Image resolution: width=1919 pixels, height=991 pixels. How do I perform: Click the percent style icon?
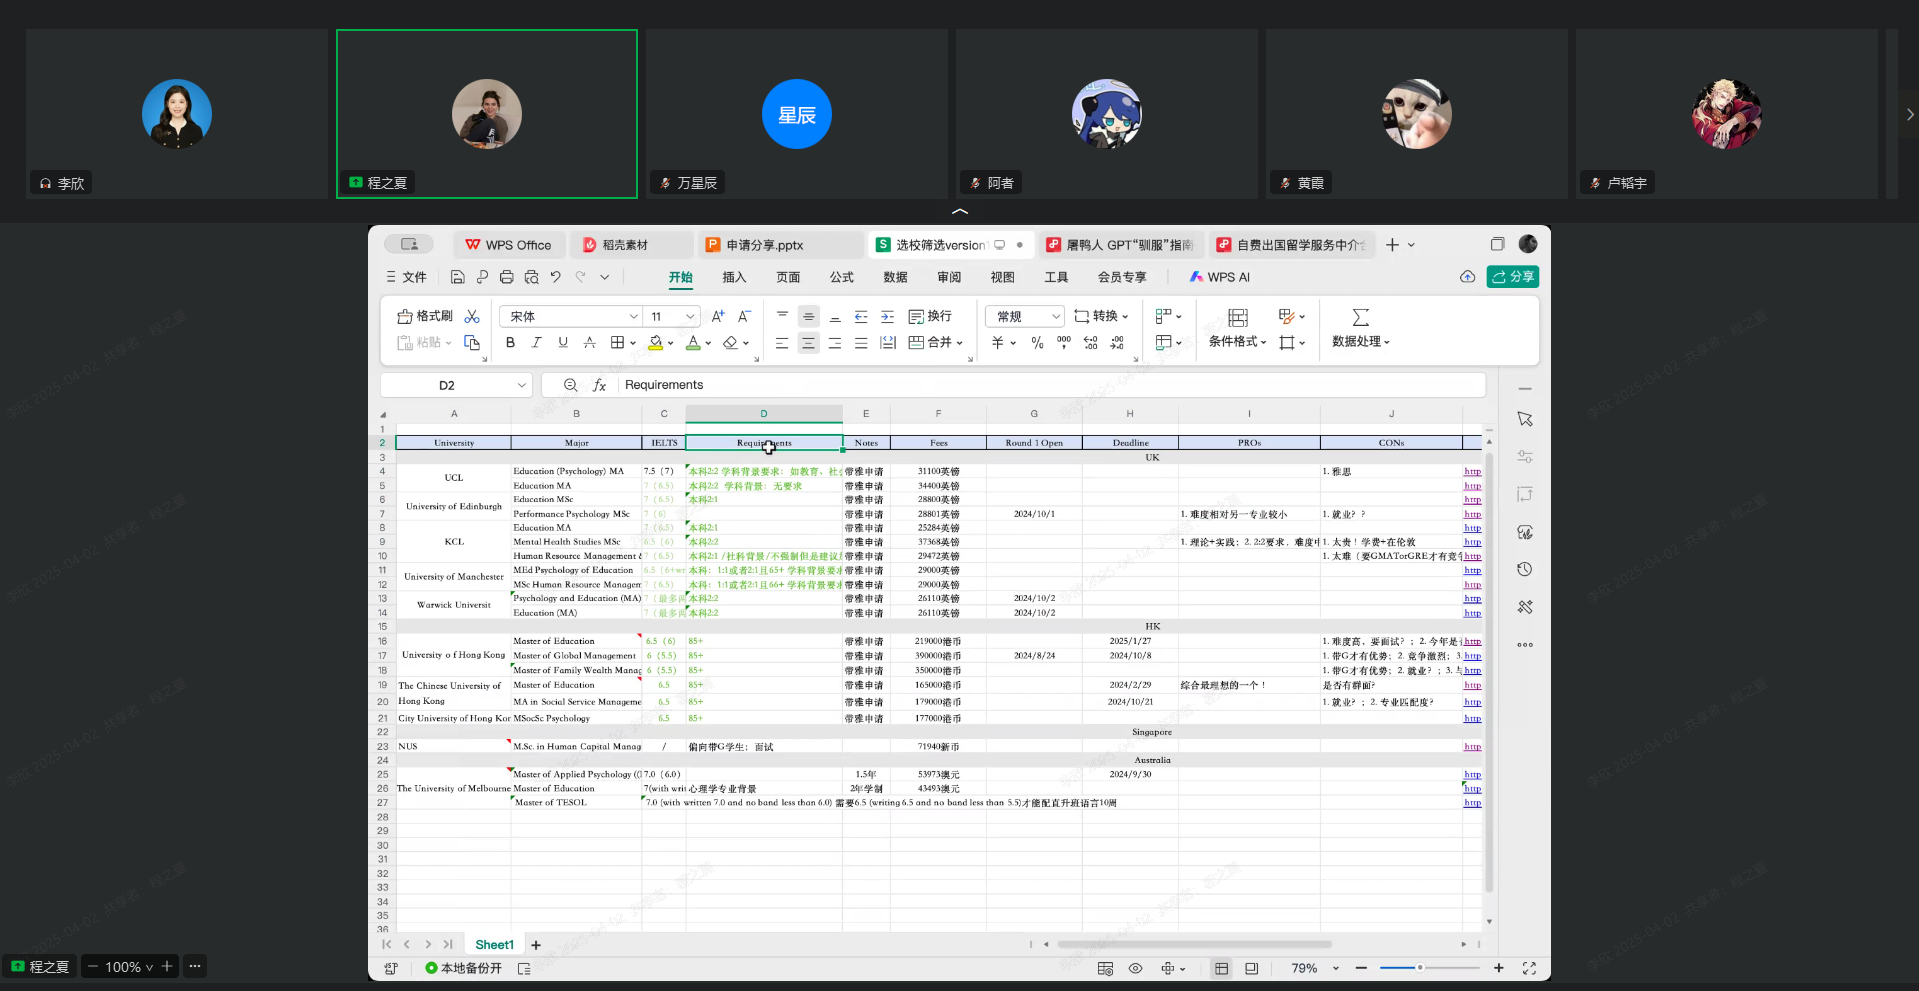1037,343
